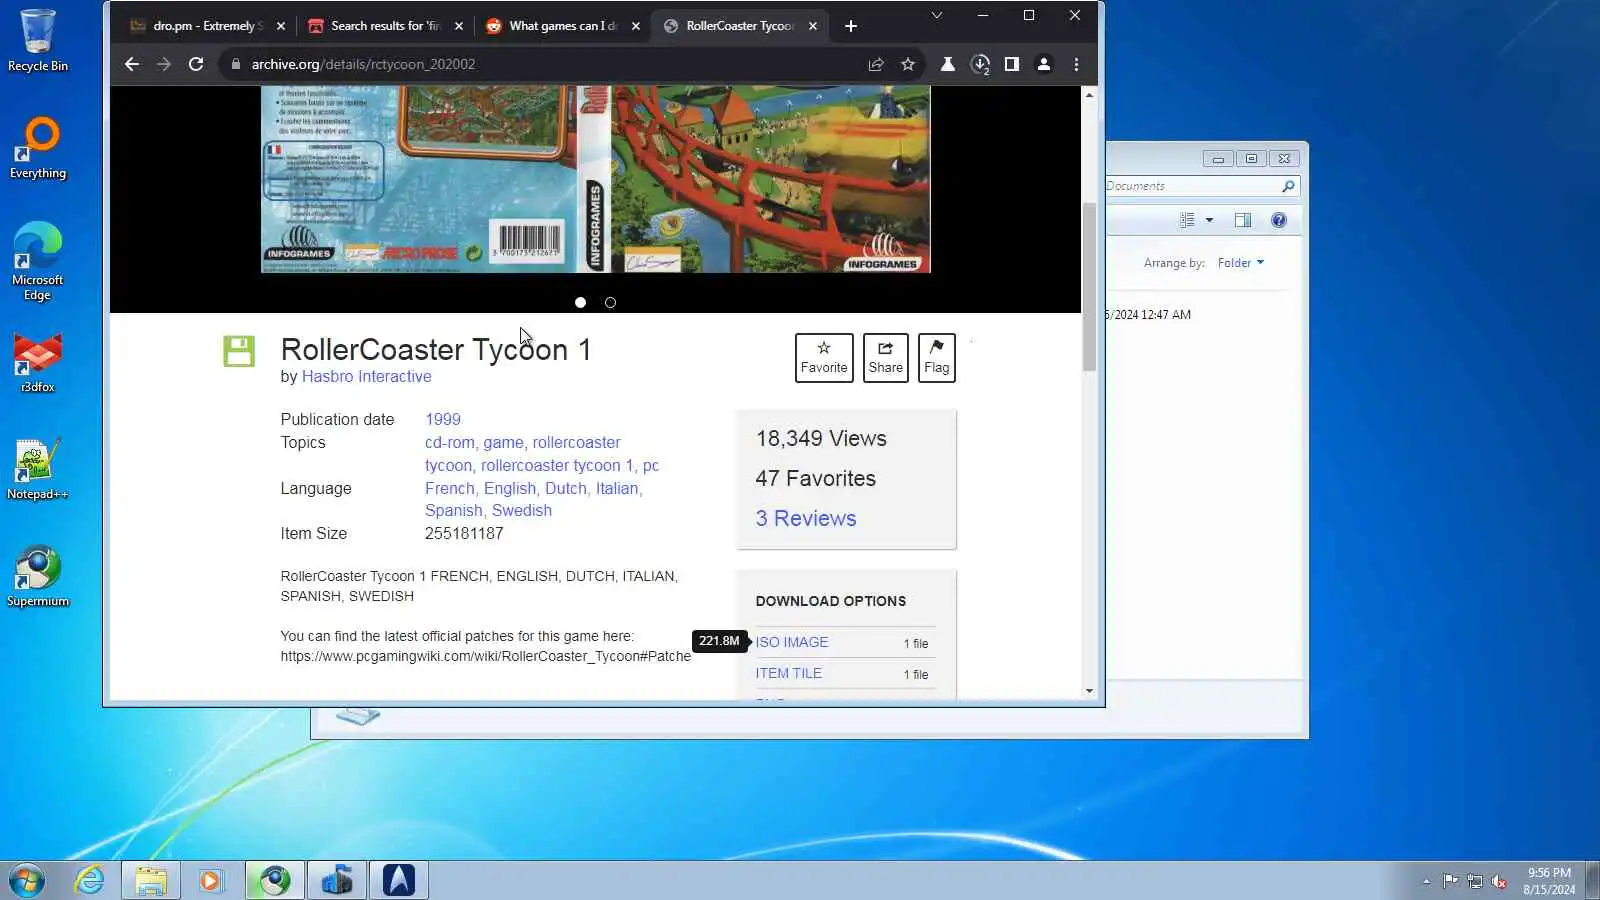1600x900 pixels.
Task: Show hidden system tray icons
Action: [1426, 881]
